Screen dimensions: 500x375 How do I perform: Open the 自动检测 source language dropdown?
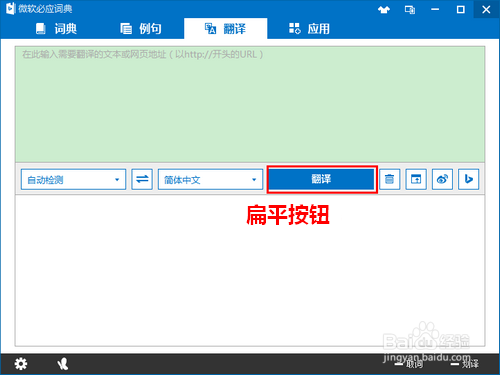click(x=73, y=179)
